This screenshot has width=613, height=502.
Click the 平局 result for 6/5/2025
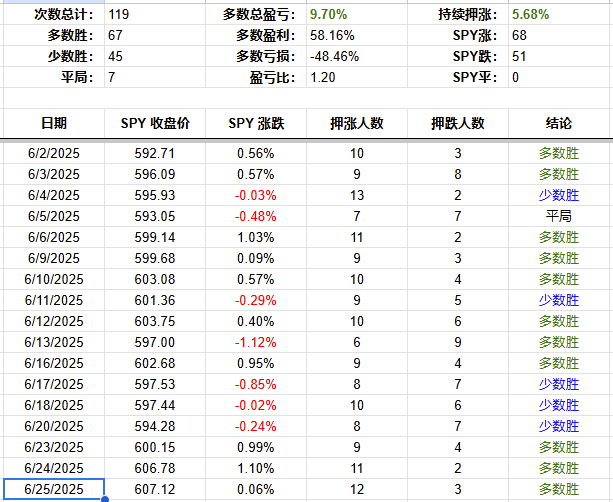point(559,216)
